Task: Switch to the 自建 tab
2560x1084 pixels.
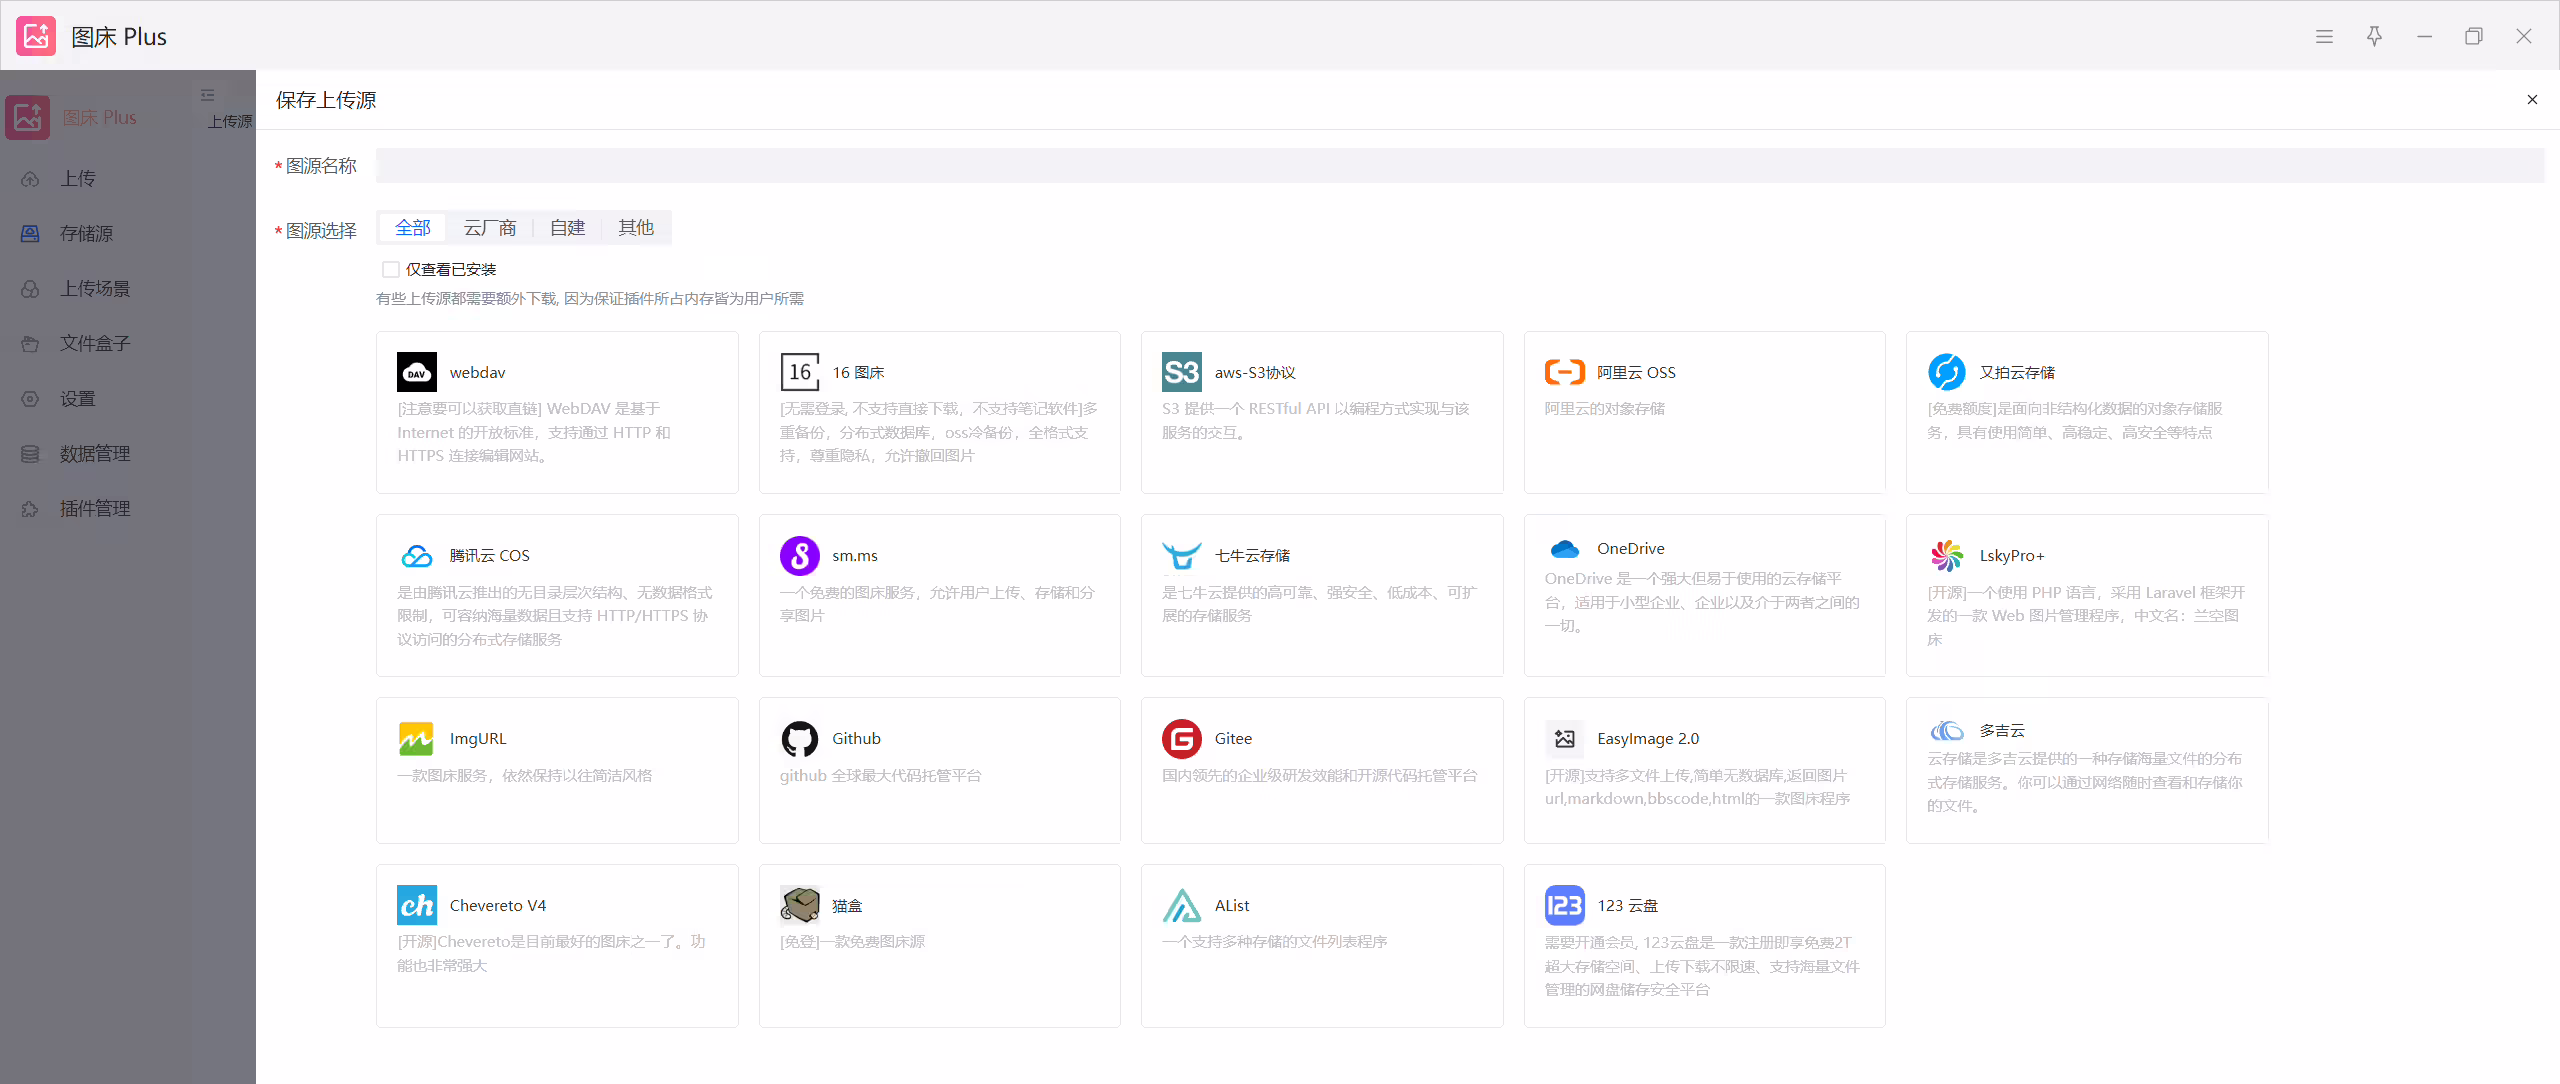Action: 567,228
